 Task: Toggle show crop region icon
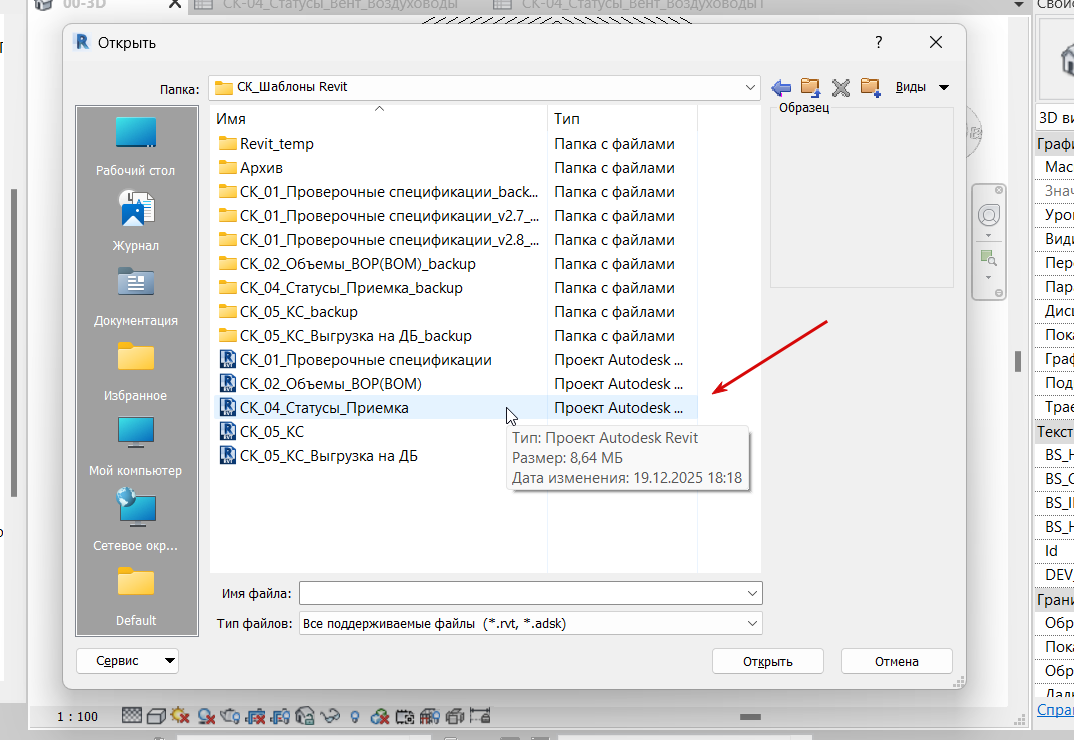[280, 717]
